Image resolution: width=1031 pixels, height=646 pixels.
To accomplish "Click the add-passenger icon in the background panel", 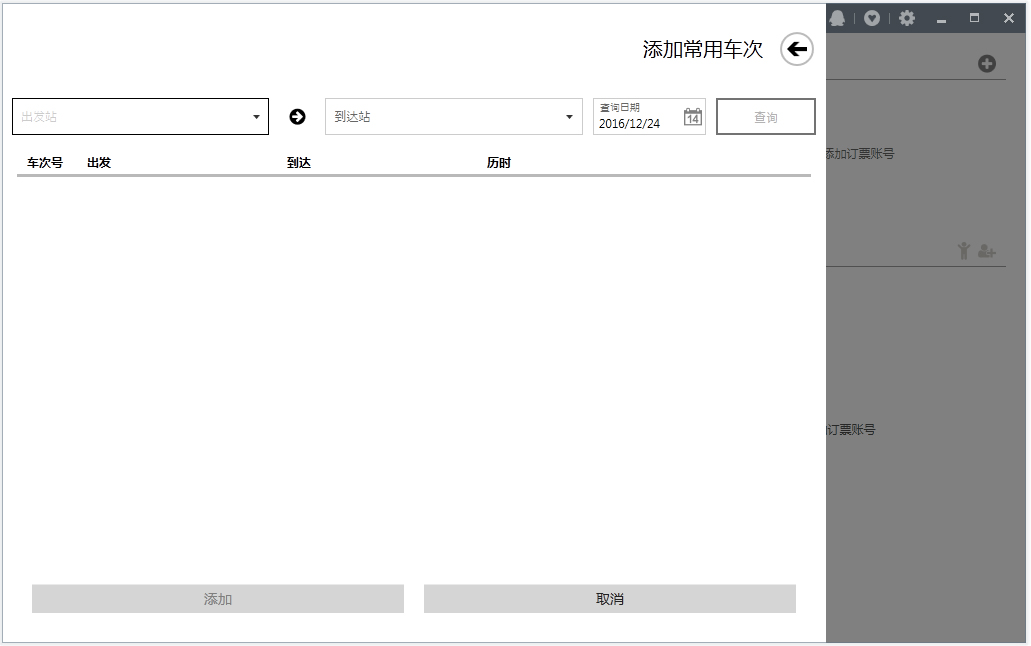I will click(986, 251).
